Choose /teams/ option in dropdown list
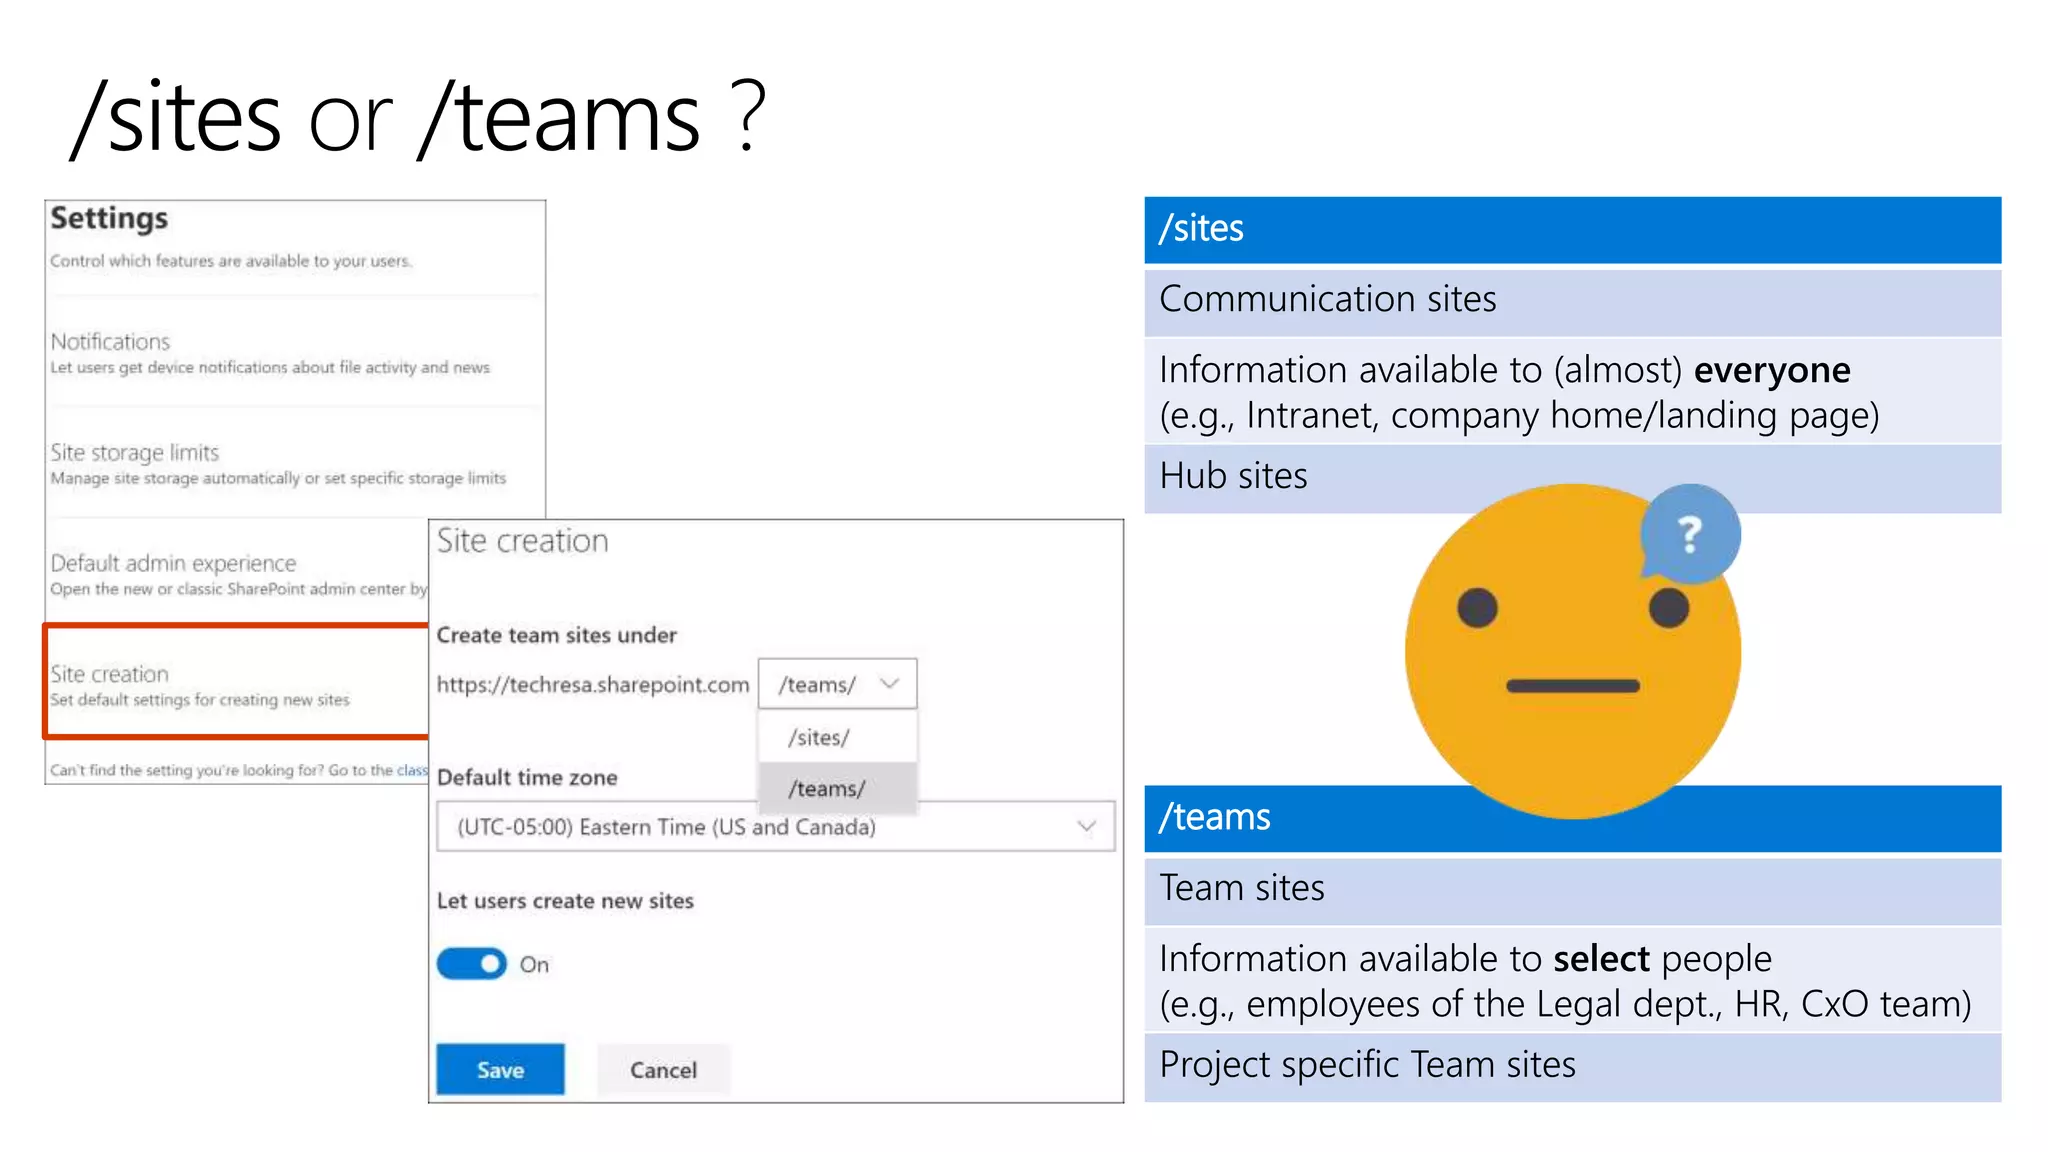 (838, 788)
